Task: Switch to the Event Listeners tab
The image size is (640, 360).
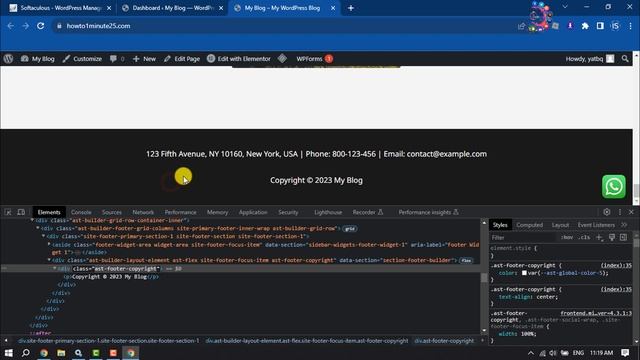Action: pos(596,225)
